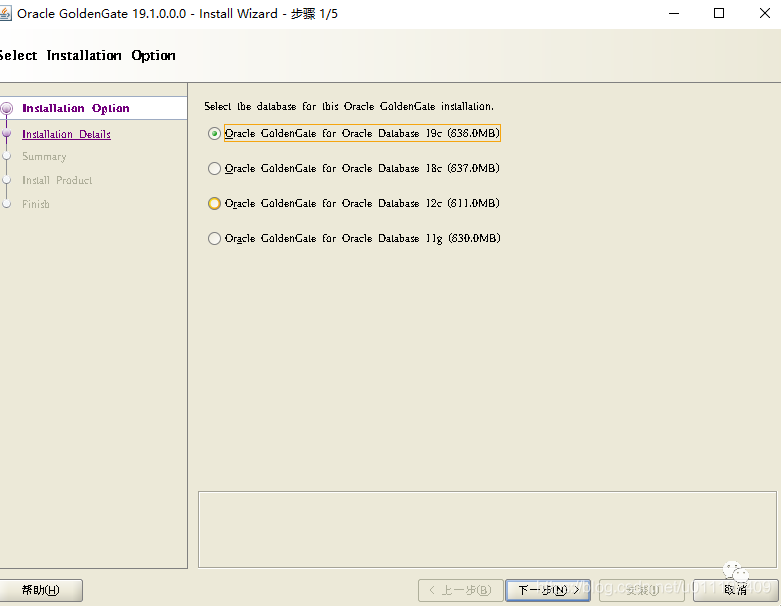Click the 'Select the database' instruction text
The height and width of the screenshot is (606, 781).
pyautogui.click(x=349, y=106)
